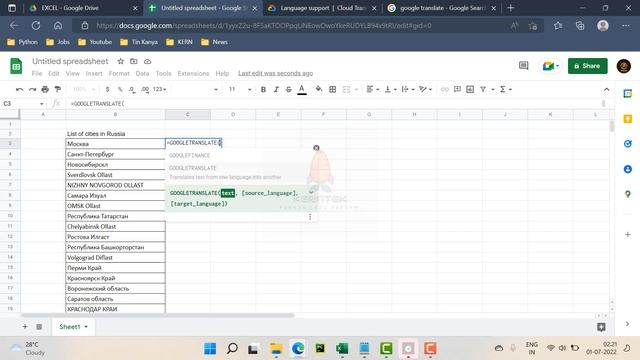
Task: Switch to EXCEL - Google Drive browser tab
Action: (84, 8)
